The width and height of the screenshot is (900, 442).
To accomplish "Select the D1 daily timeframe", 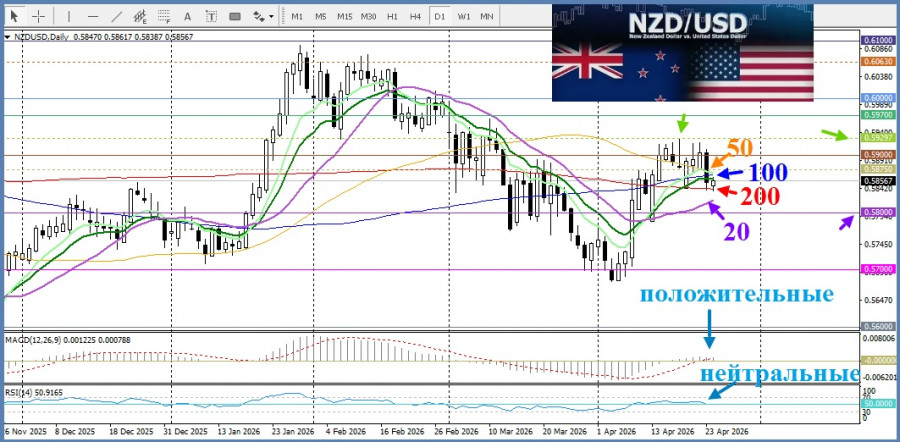I will 439,17.
